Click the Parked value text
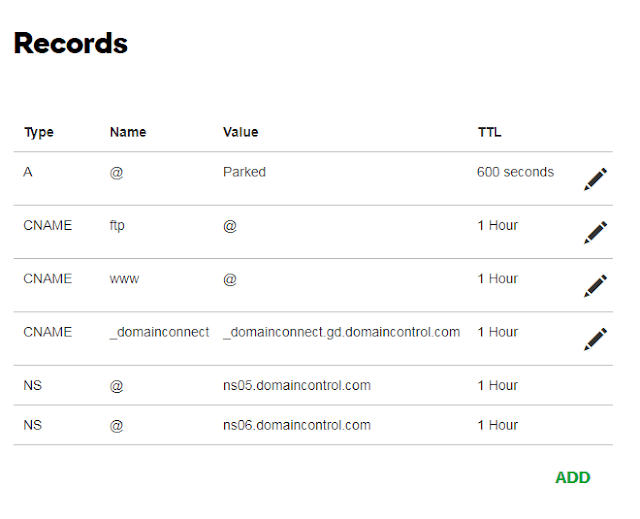 click(x=244, y=172)
